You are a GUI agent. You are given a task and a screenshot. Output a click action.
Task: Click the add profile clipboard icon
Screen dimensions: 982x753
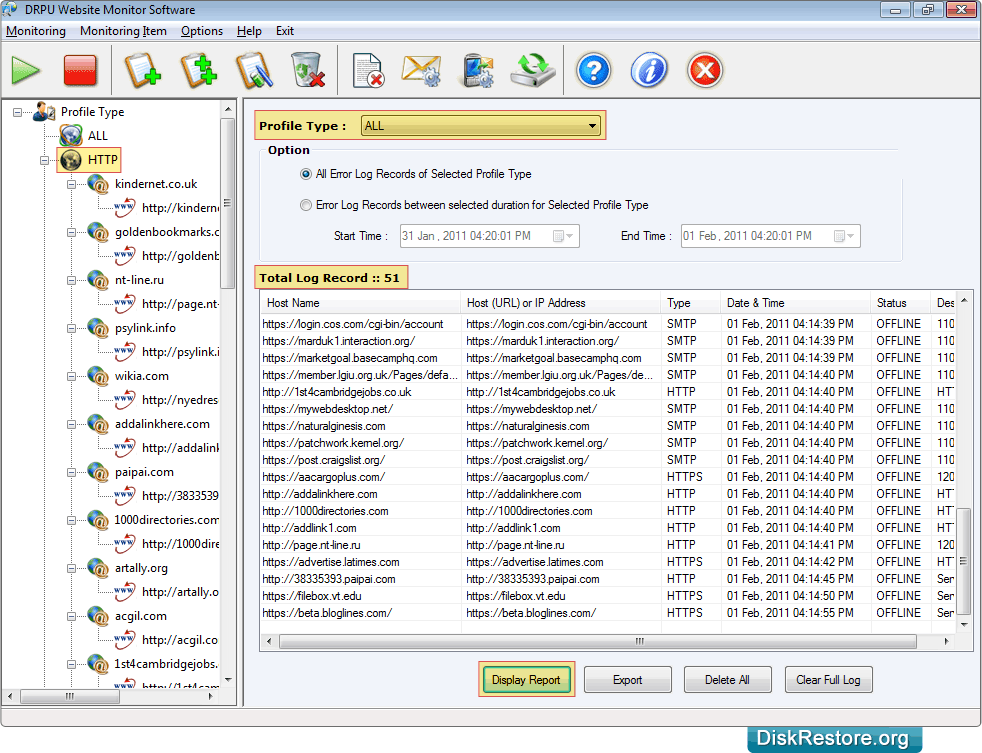pos(142,70)
